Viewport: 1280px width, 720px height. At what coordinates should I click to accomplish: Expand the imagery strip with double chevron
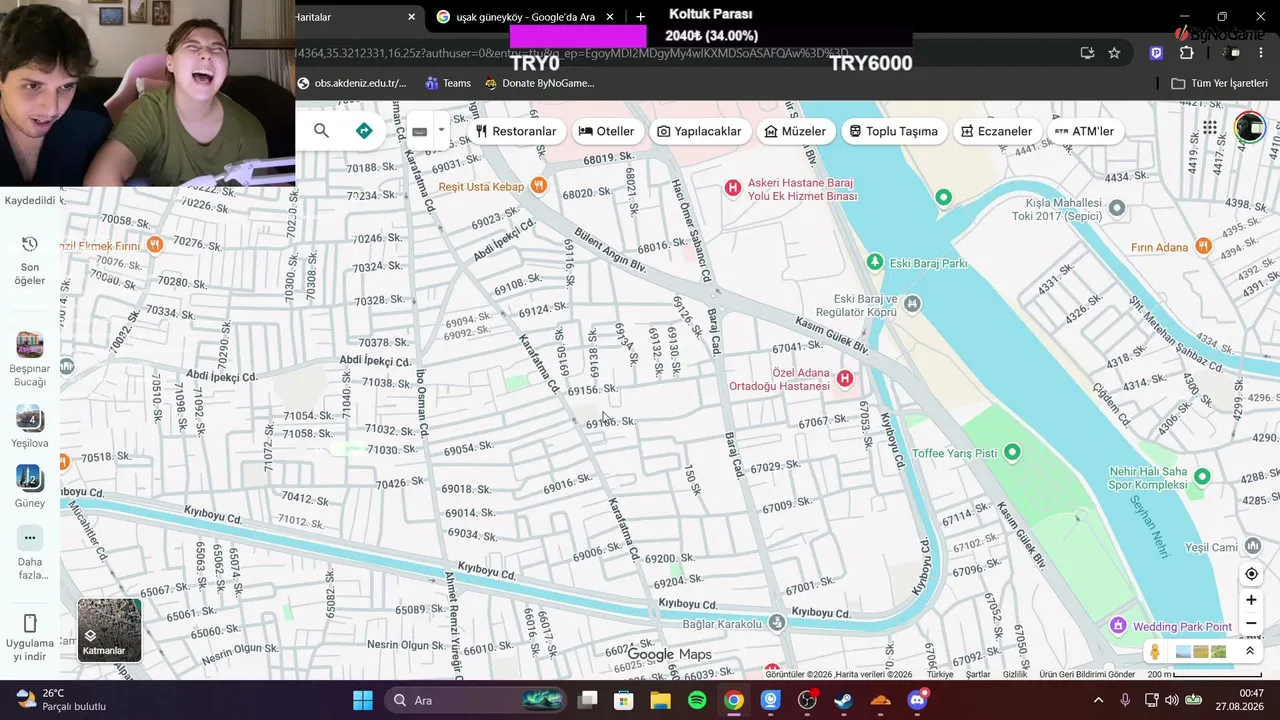coord(1249,651)
